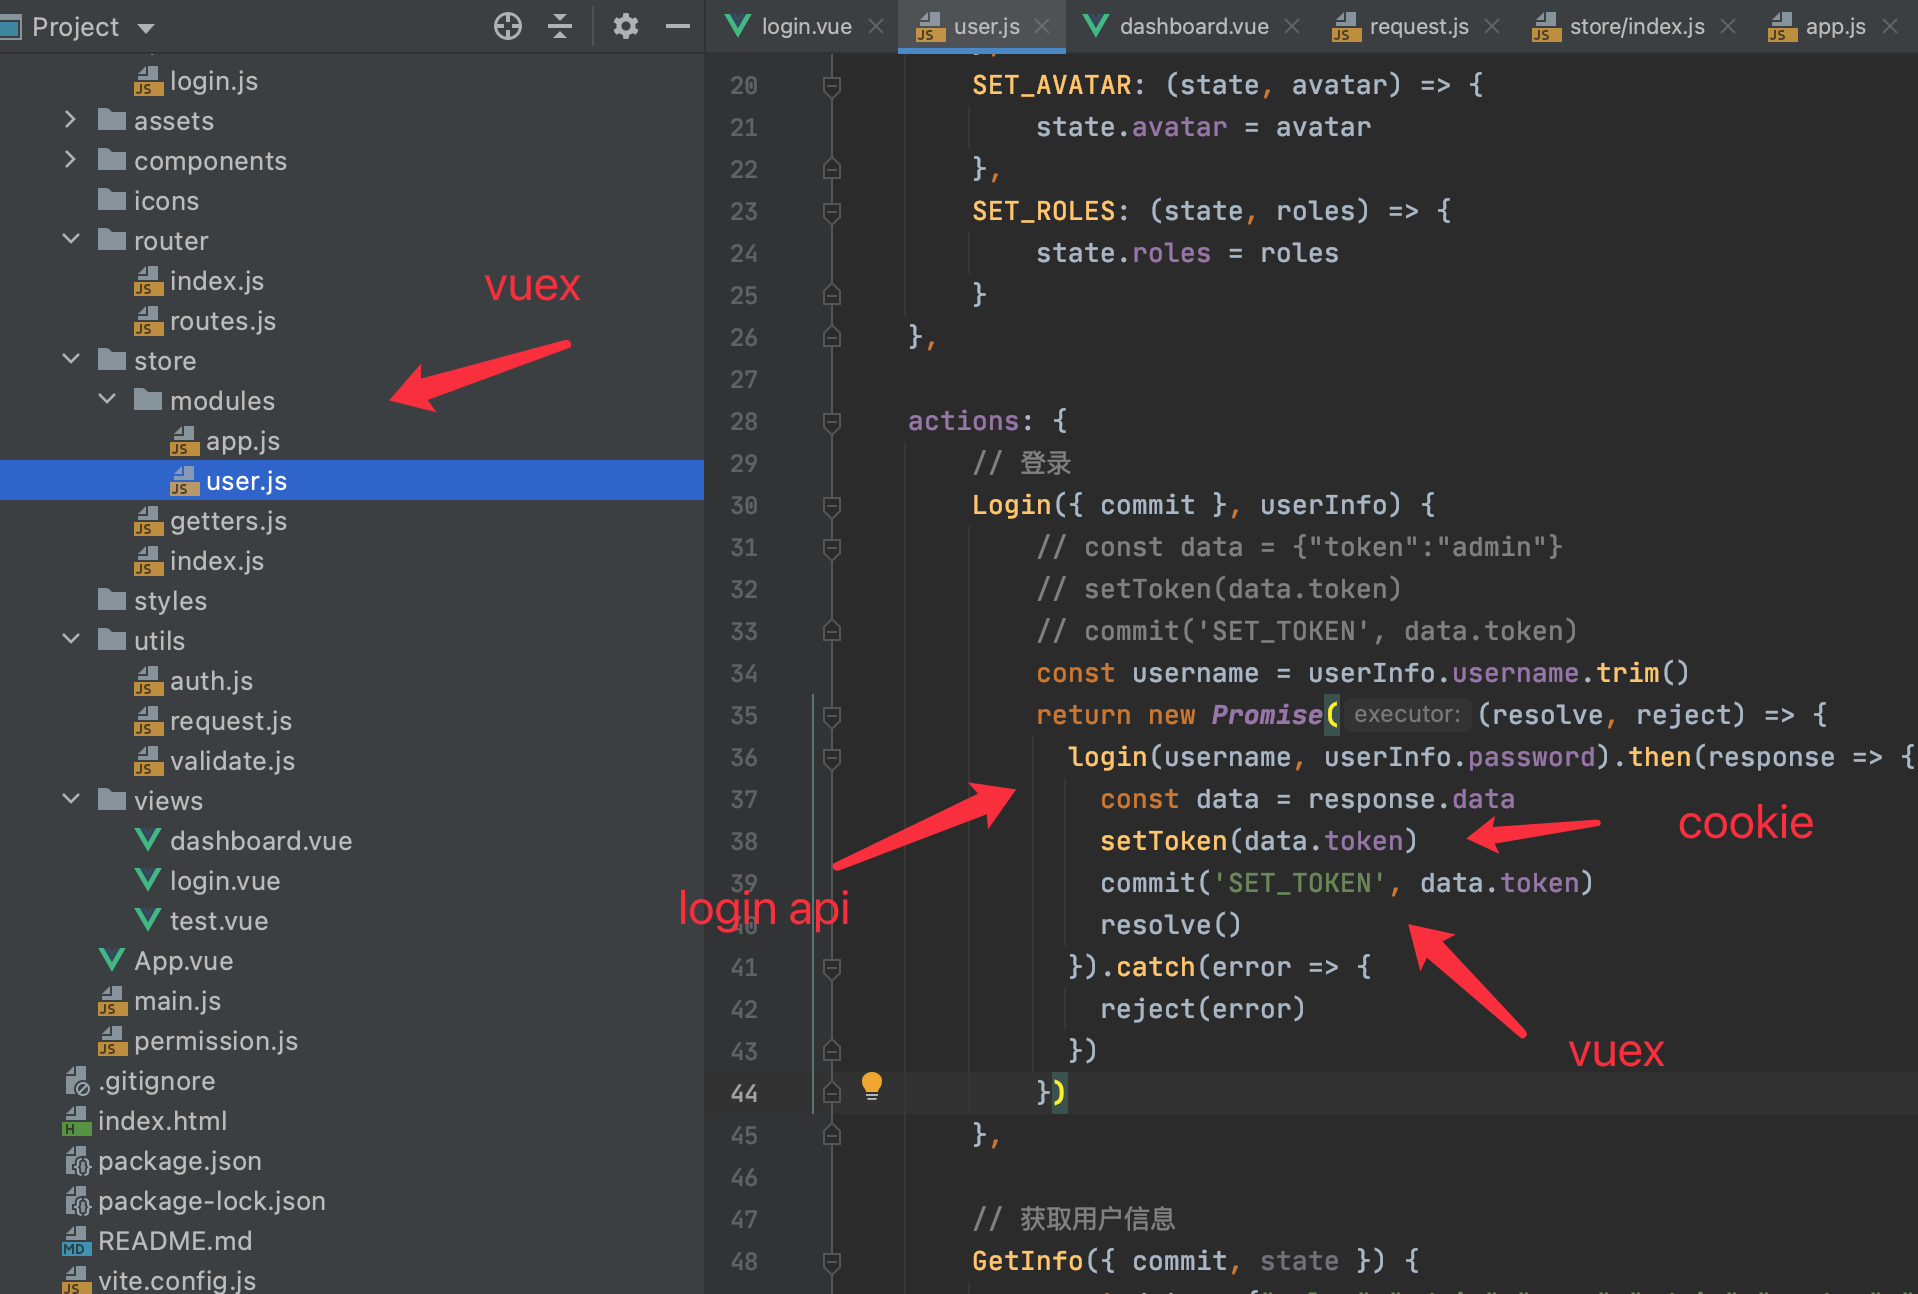The height and width of the screenshot is (1294, 1918).
Task: Collapse the modules folder
Action: 107,400
